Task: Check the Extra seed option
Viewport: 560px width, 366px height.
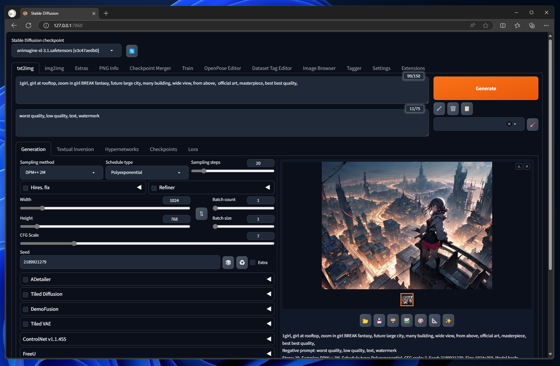Action: [x=253, y=262]
